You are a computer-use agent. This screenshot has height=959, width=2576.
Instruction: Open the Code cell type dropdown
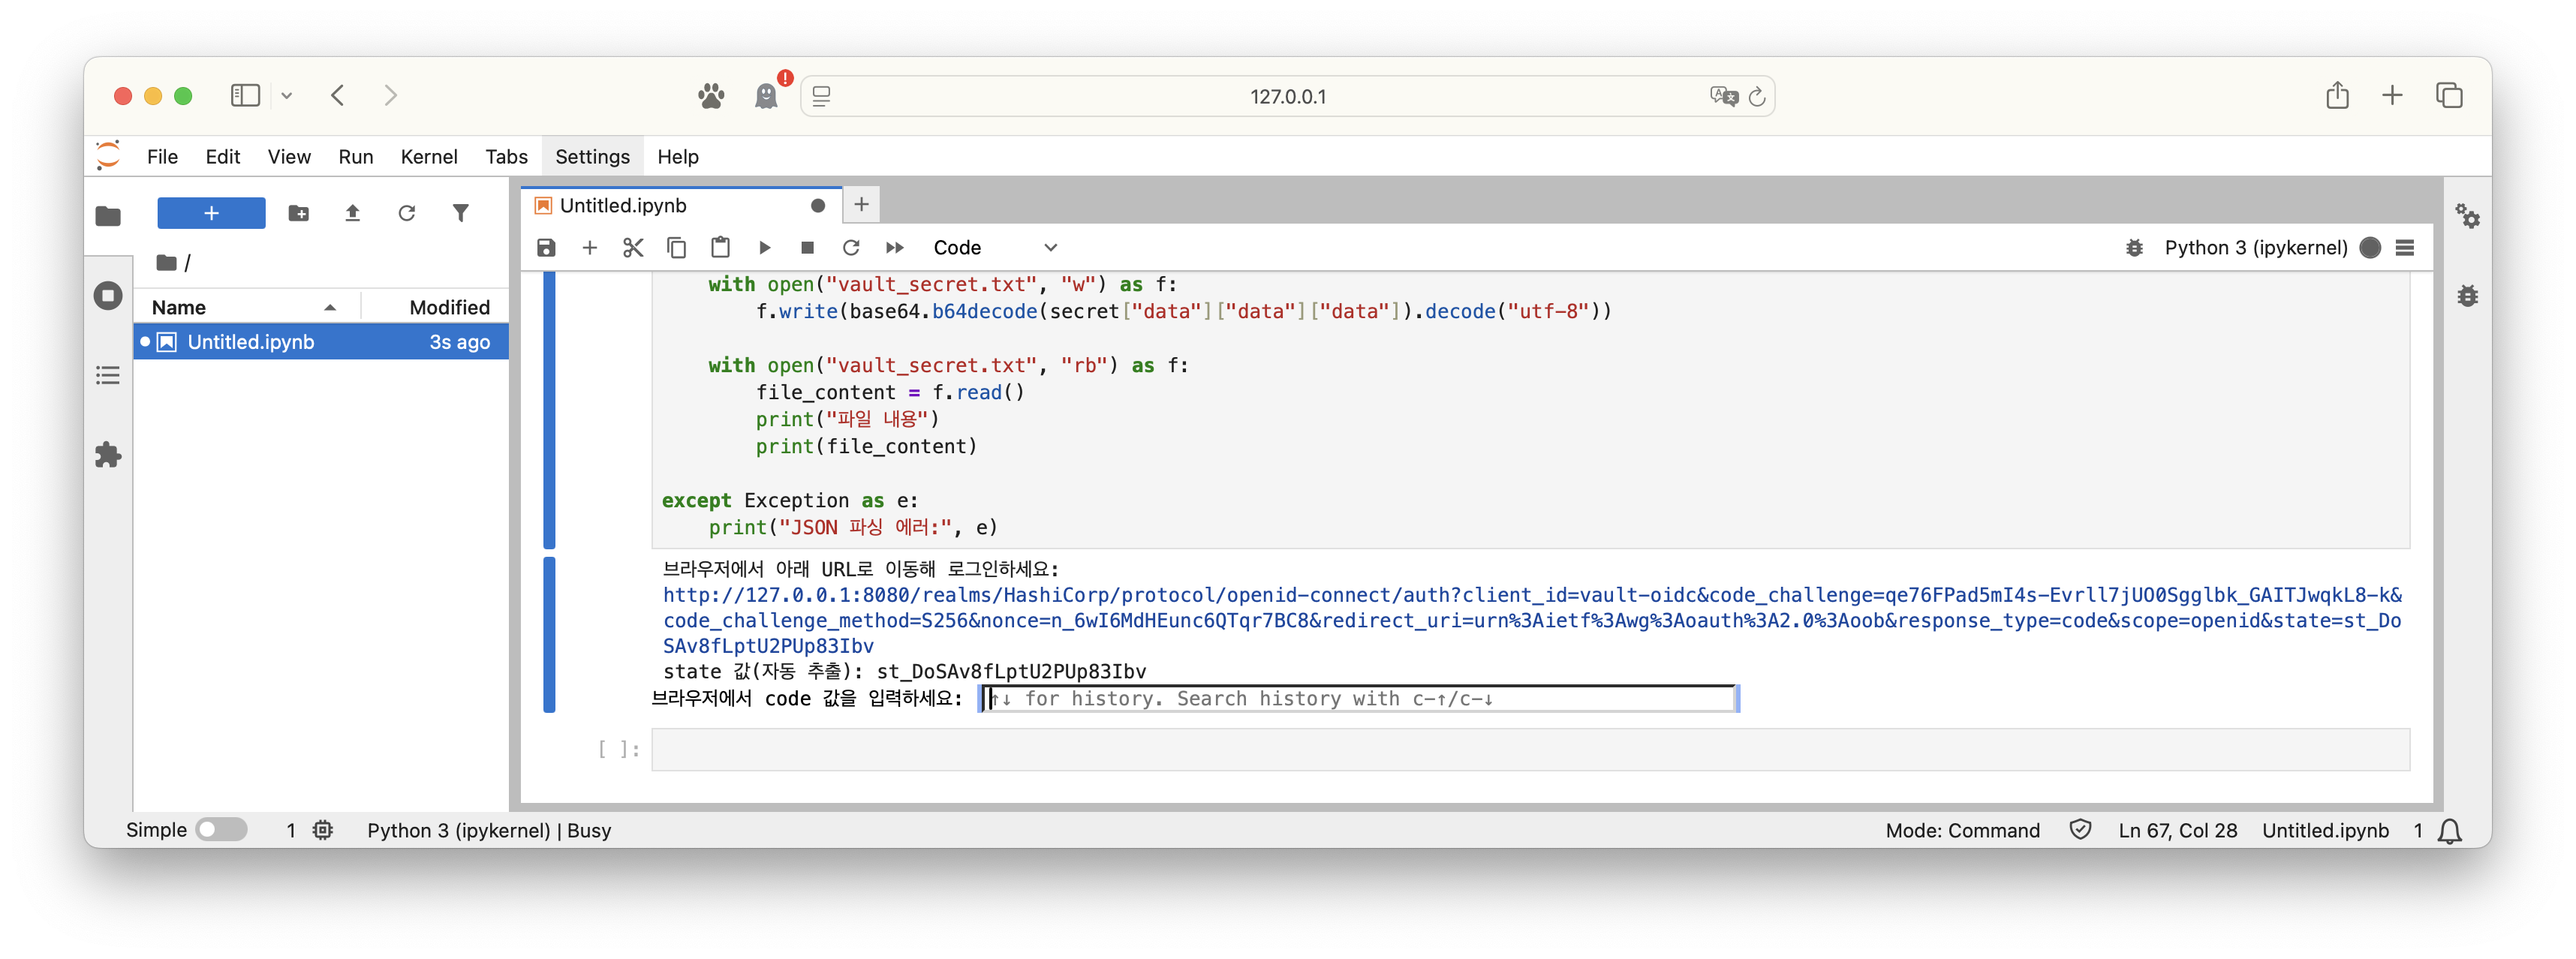[994, 247]
